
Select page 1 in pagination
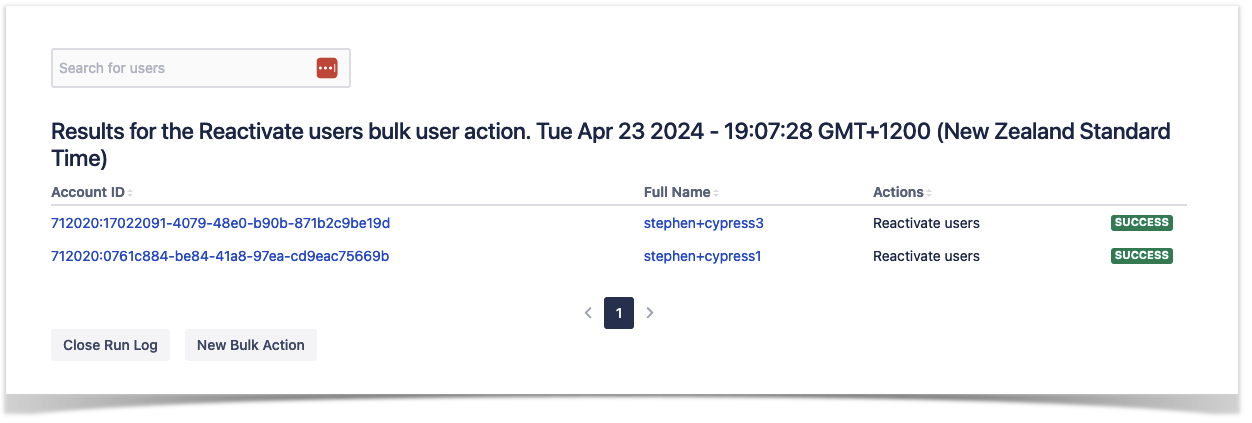[x=619, y=313]
